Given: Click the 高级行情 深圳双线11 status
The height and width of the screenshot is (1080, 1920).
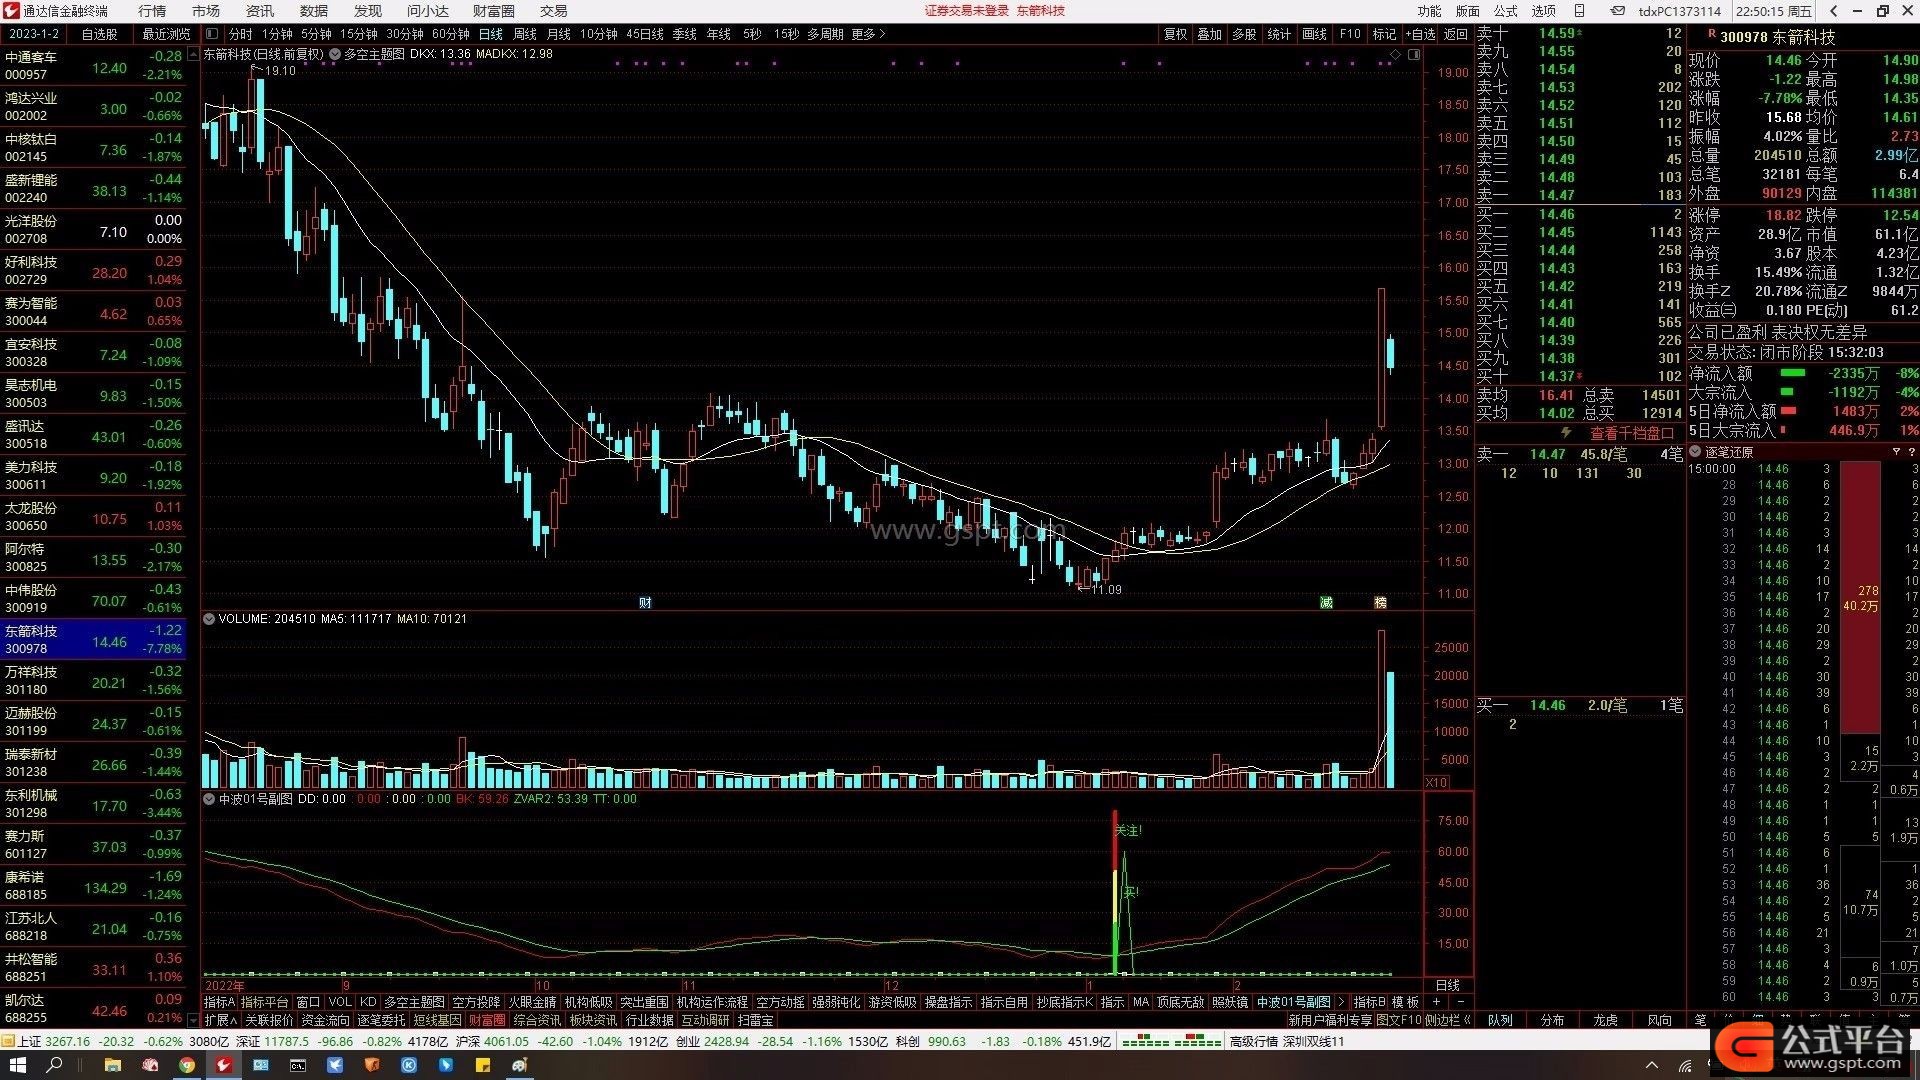Looking at the screenshot, I should 1287,1041.
